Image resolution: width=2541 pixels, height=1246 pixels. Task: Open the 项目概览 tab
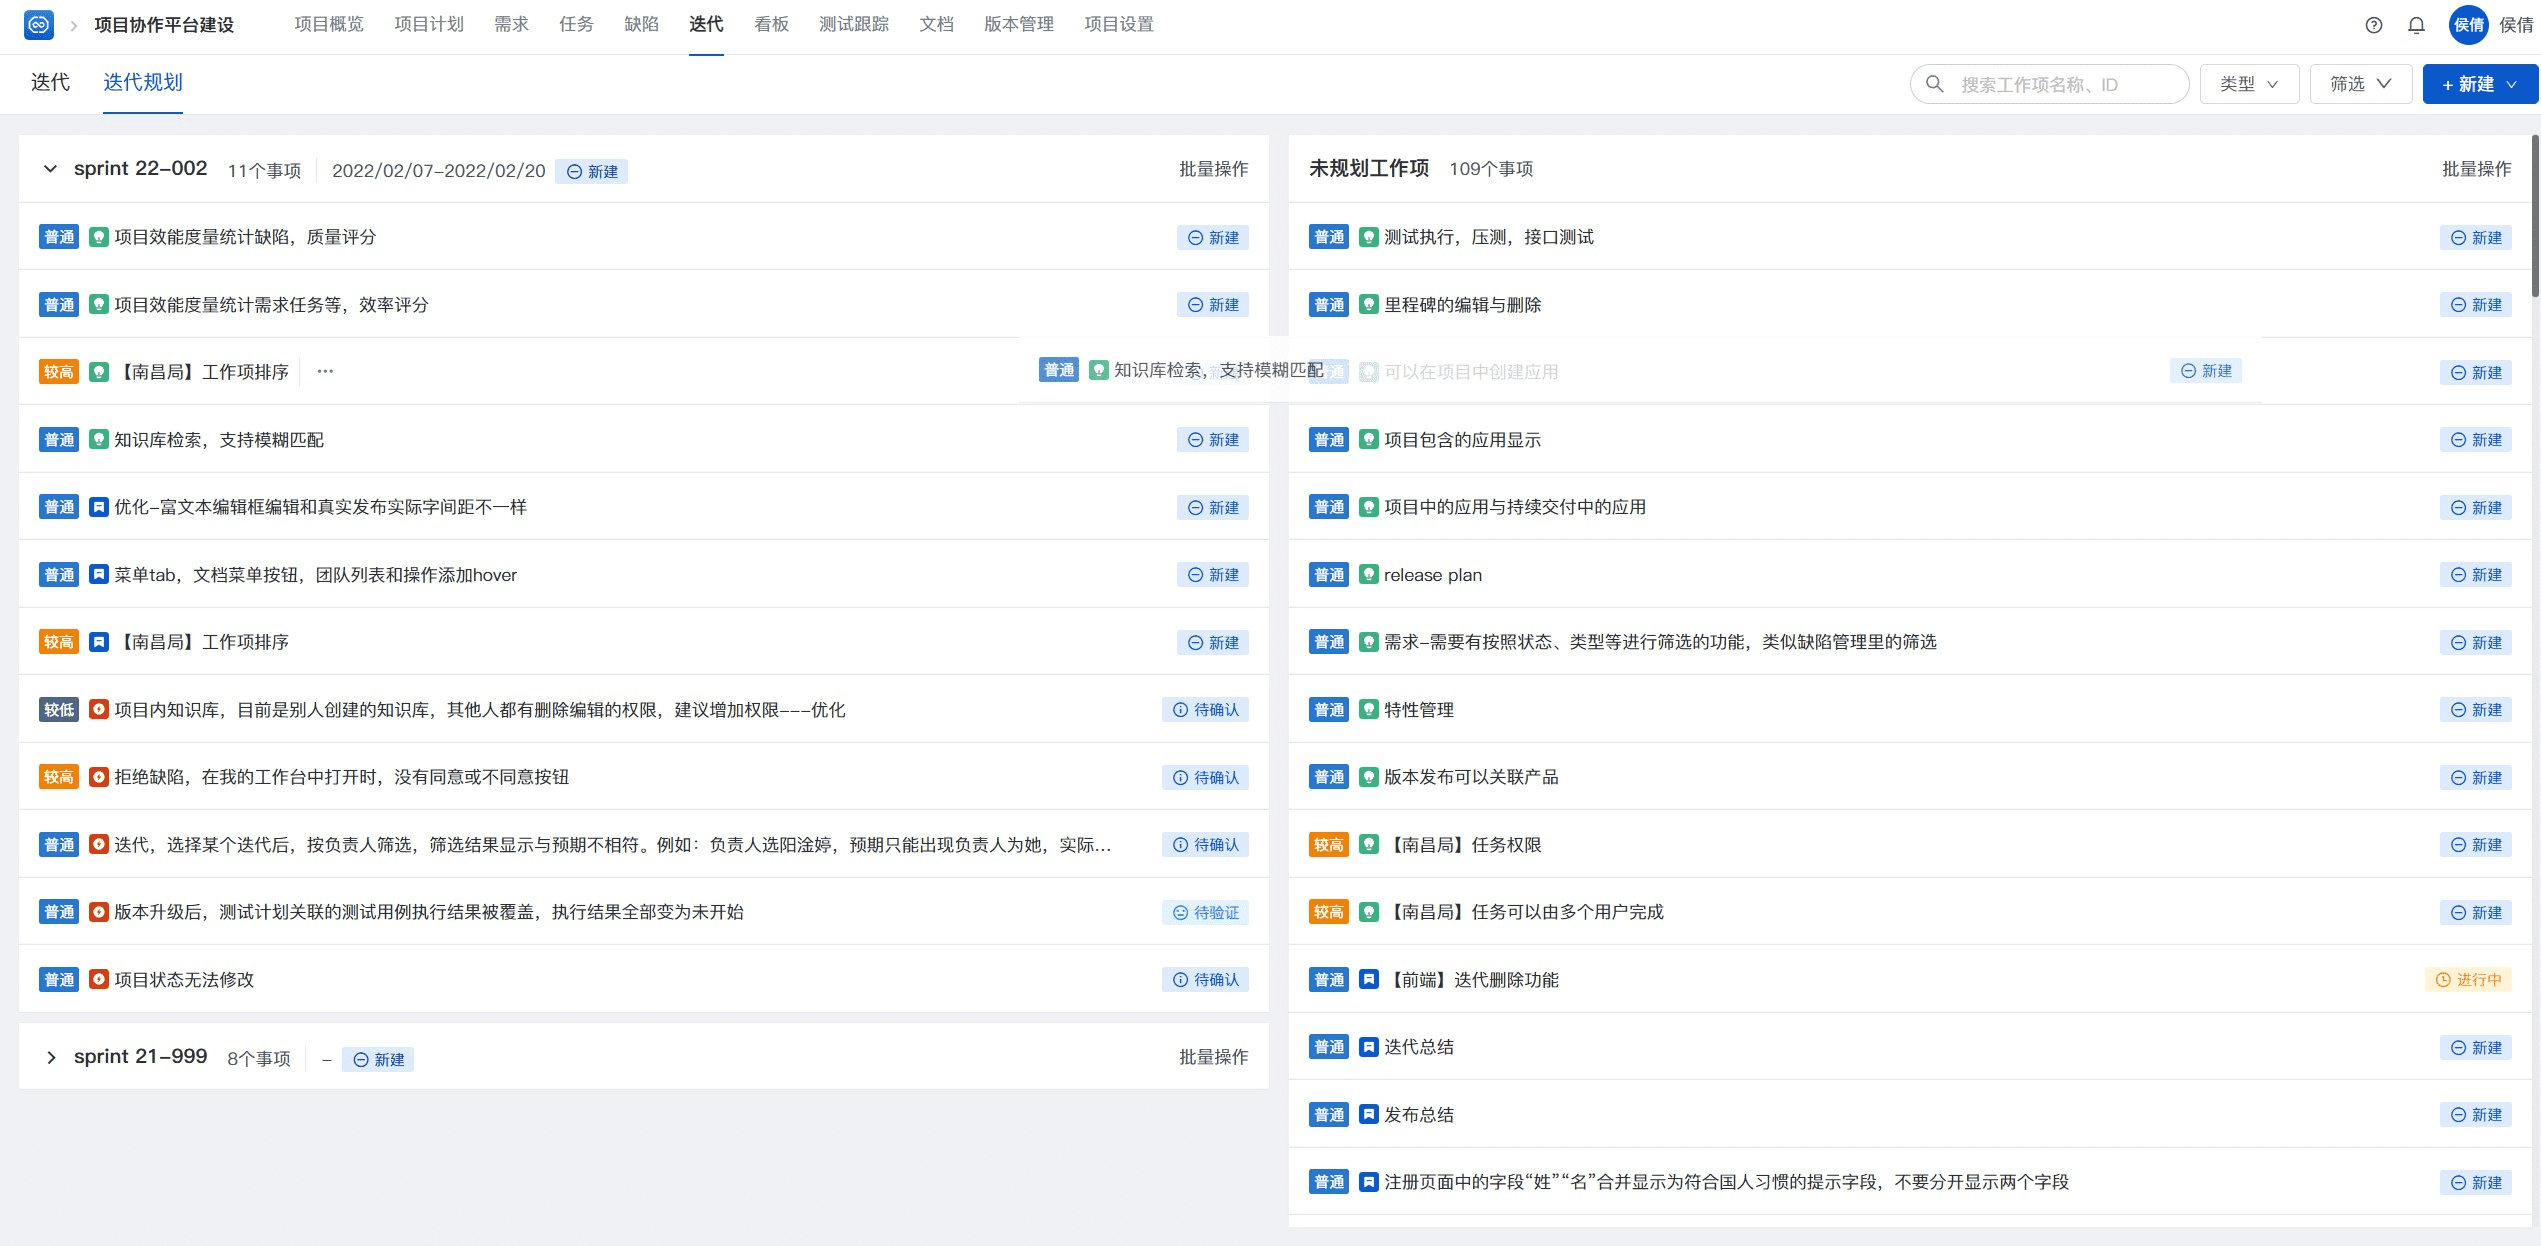329,24
